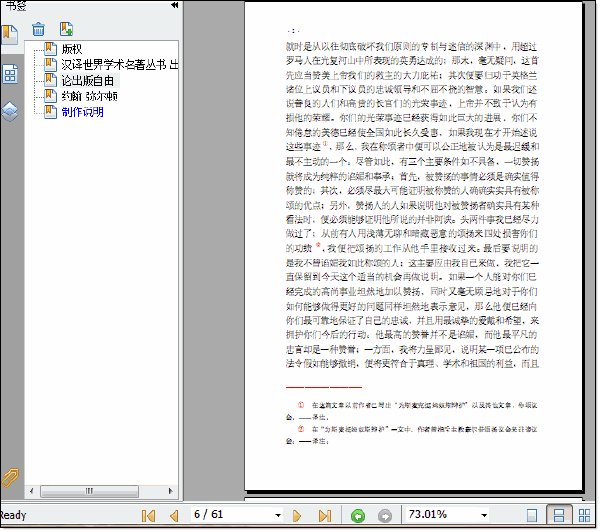
Task: Collapse the bookmarks panel with double arrow
Action: tap(174, 5)
